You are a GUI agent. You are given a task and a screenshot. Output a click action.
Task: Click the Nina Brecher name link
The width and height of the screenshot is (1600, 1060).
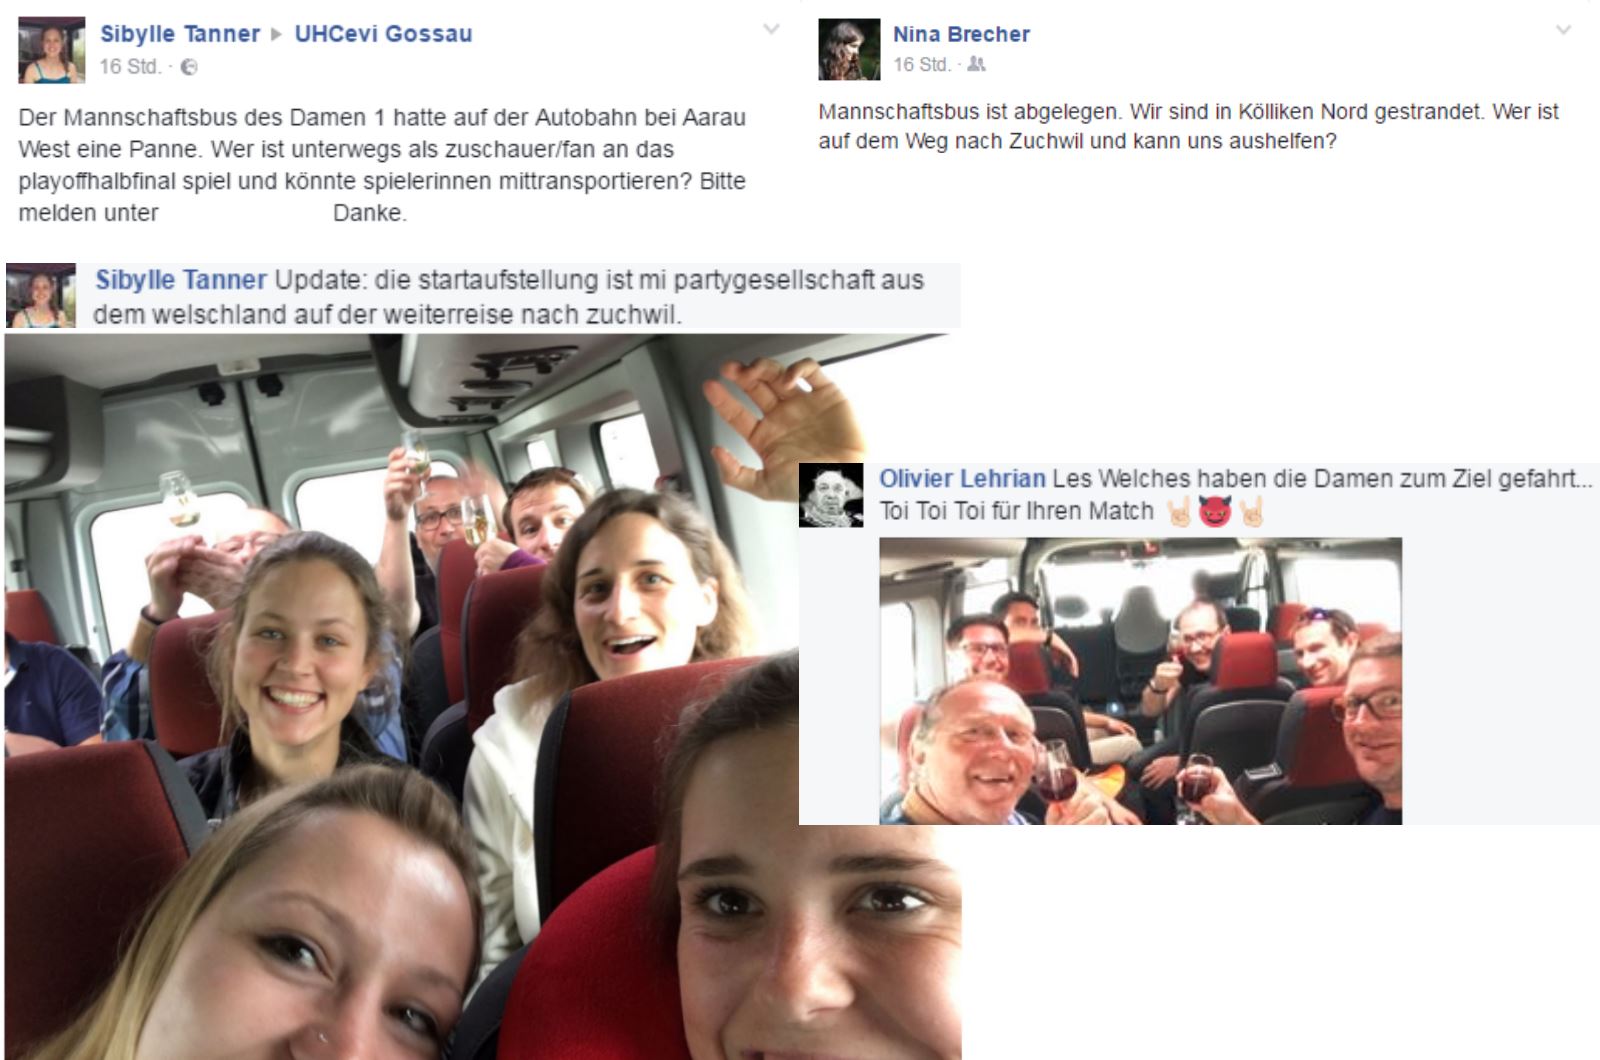(961, 34)
